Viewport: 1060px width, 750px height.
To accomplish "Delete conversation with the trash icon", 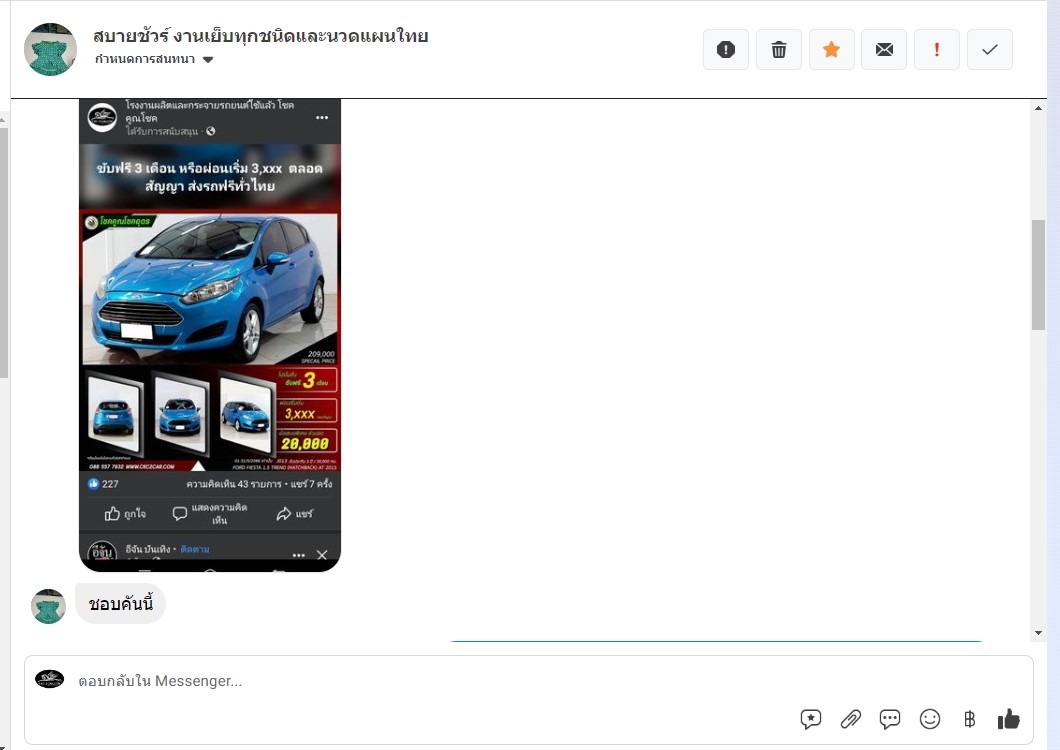I will pyautogui.click(x=779, y=49).
